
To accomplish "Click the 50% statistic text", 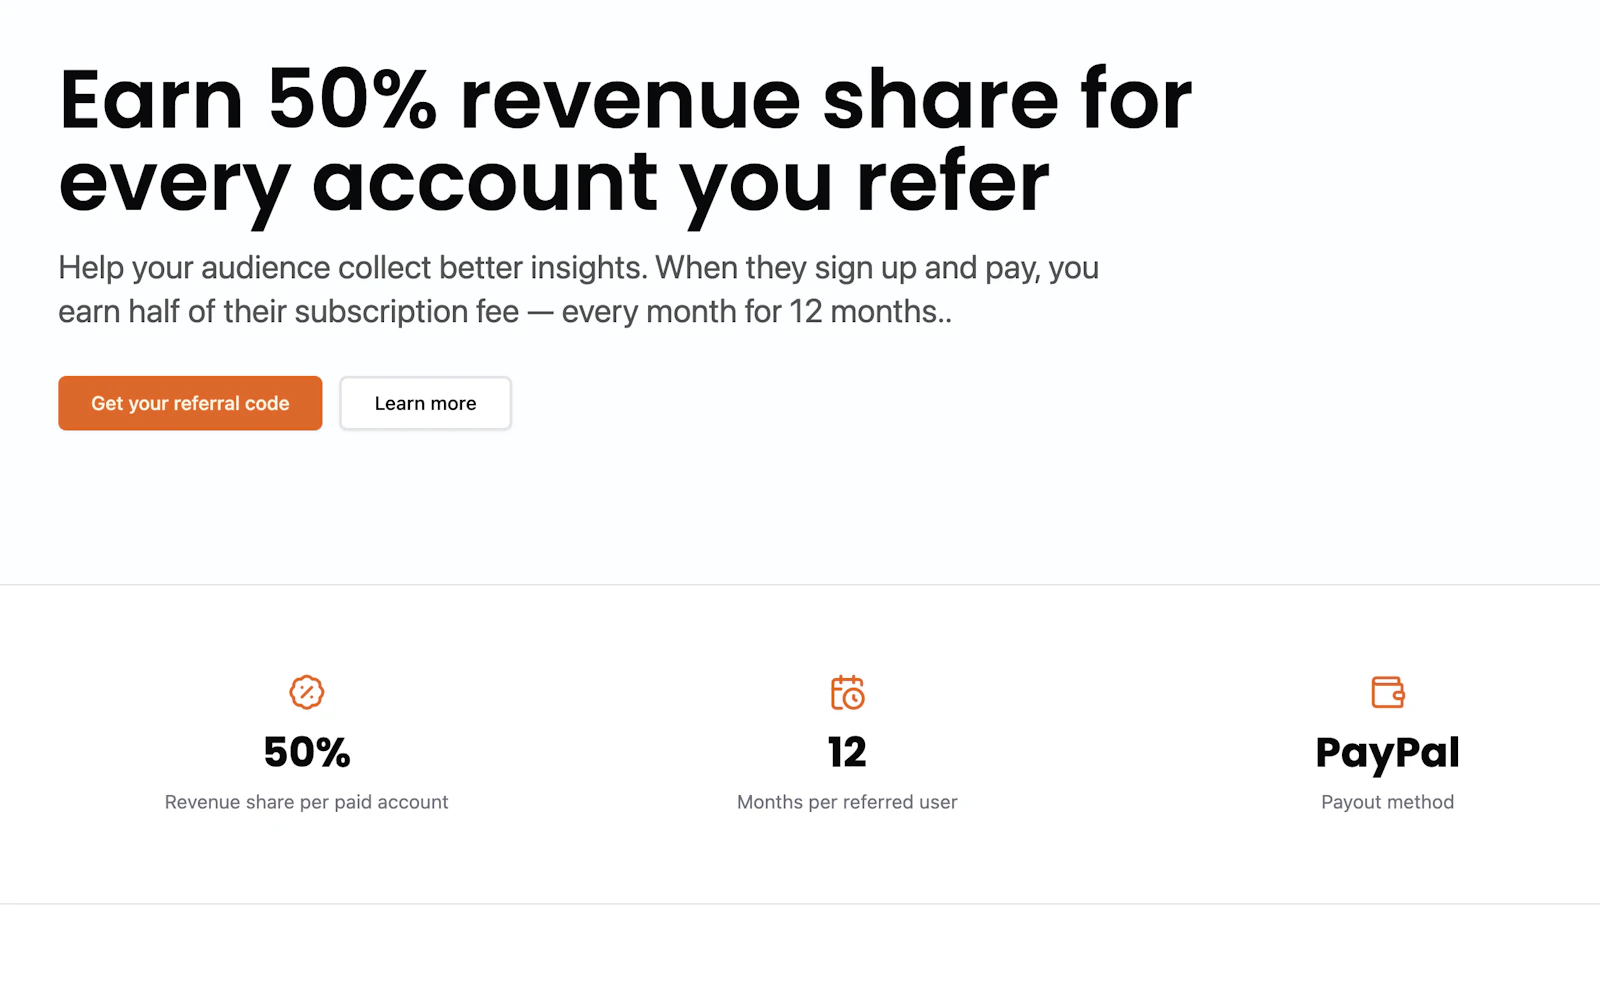I will coord(306,751).
